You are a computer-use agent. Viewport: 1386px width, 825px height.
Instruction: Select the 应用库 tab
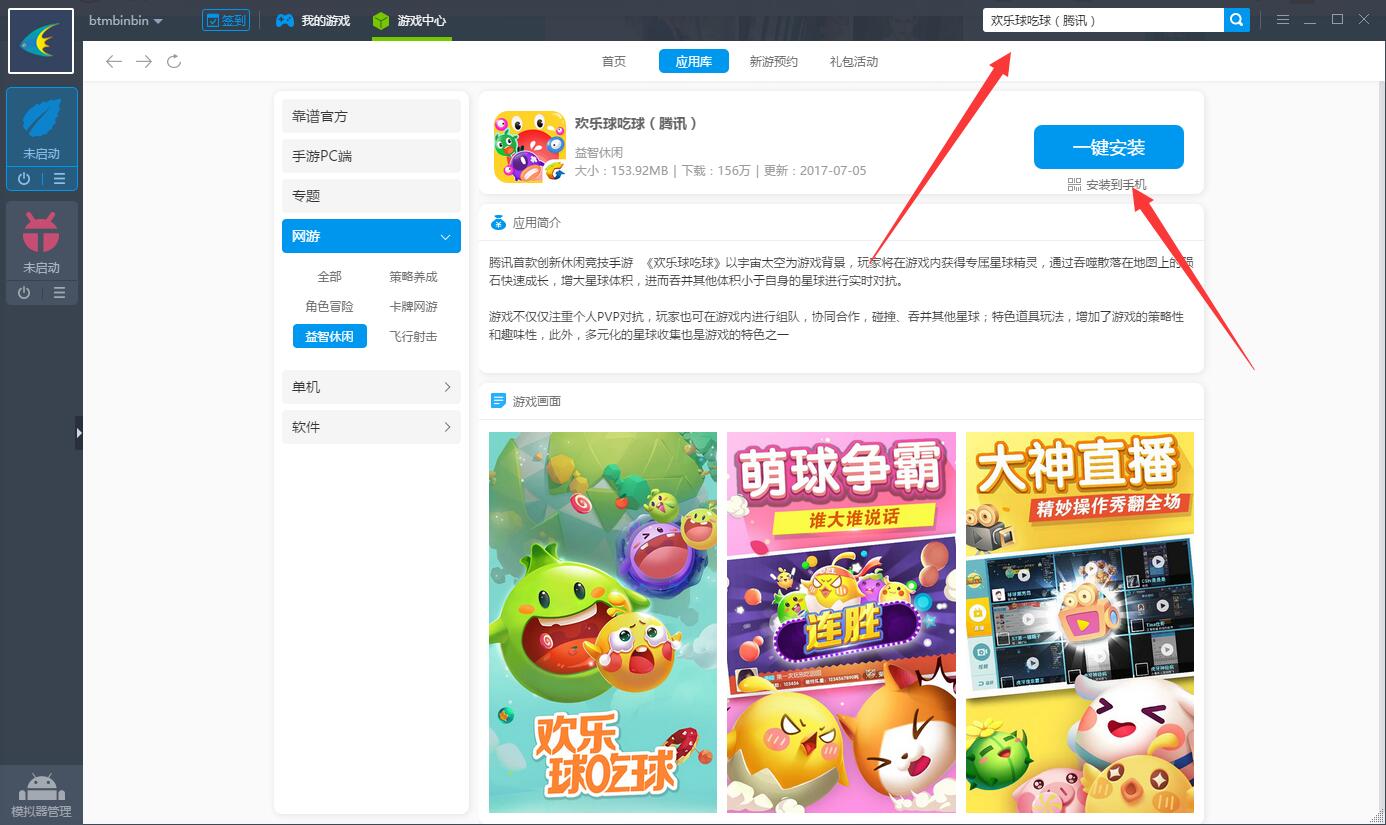(x=693, y=62)
